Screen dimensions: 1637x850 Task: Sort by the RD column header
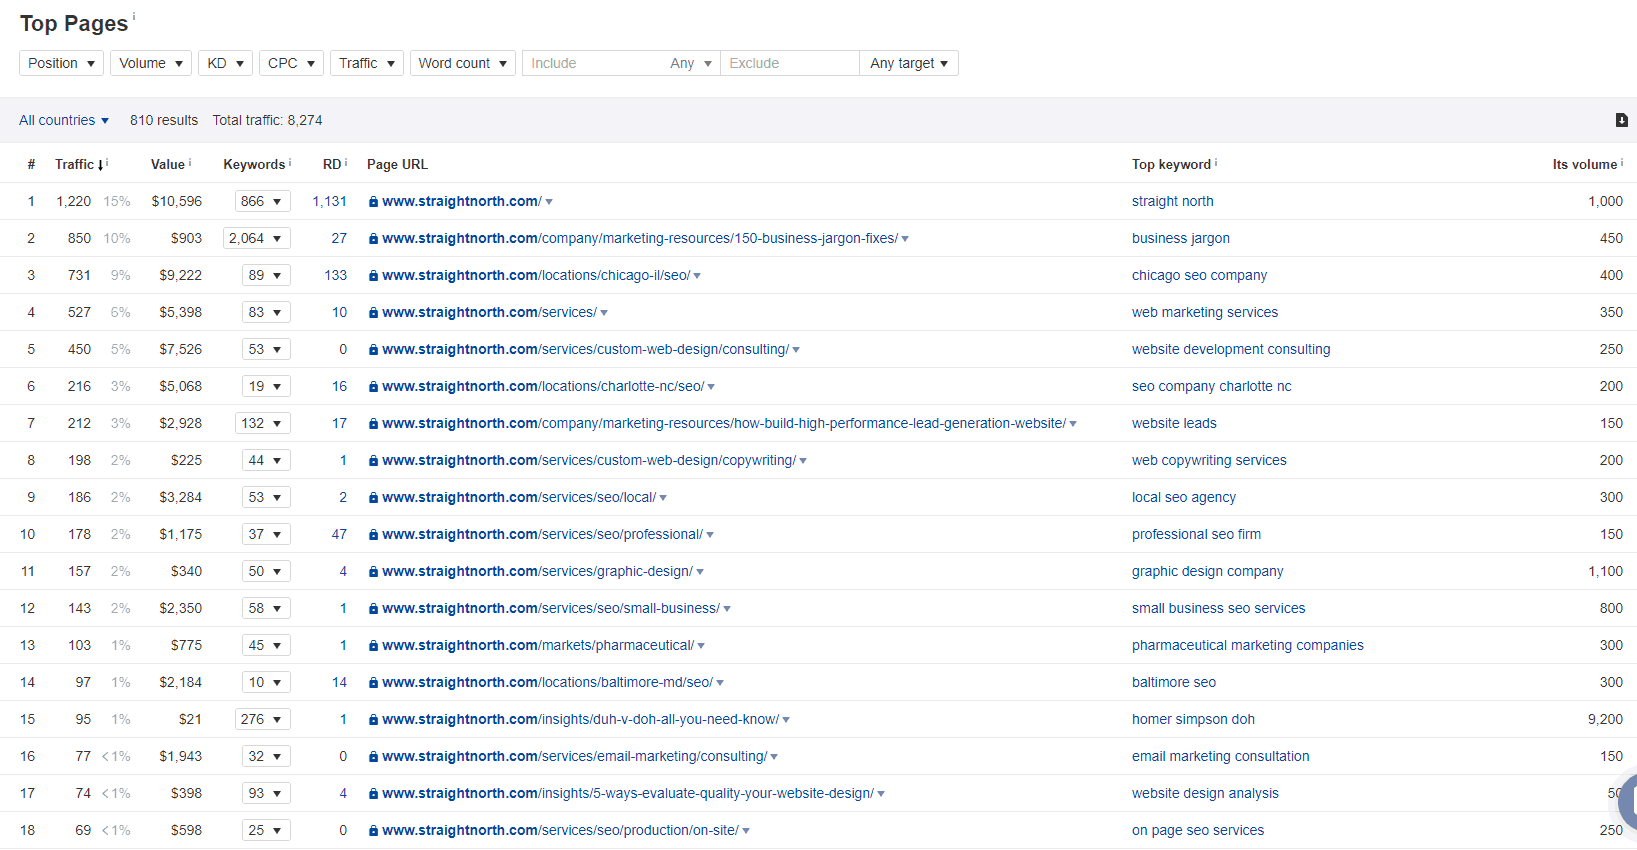(x=332, y=164)
